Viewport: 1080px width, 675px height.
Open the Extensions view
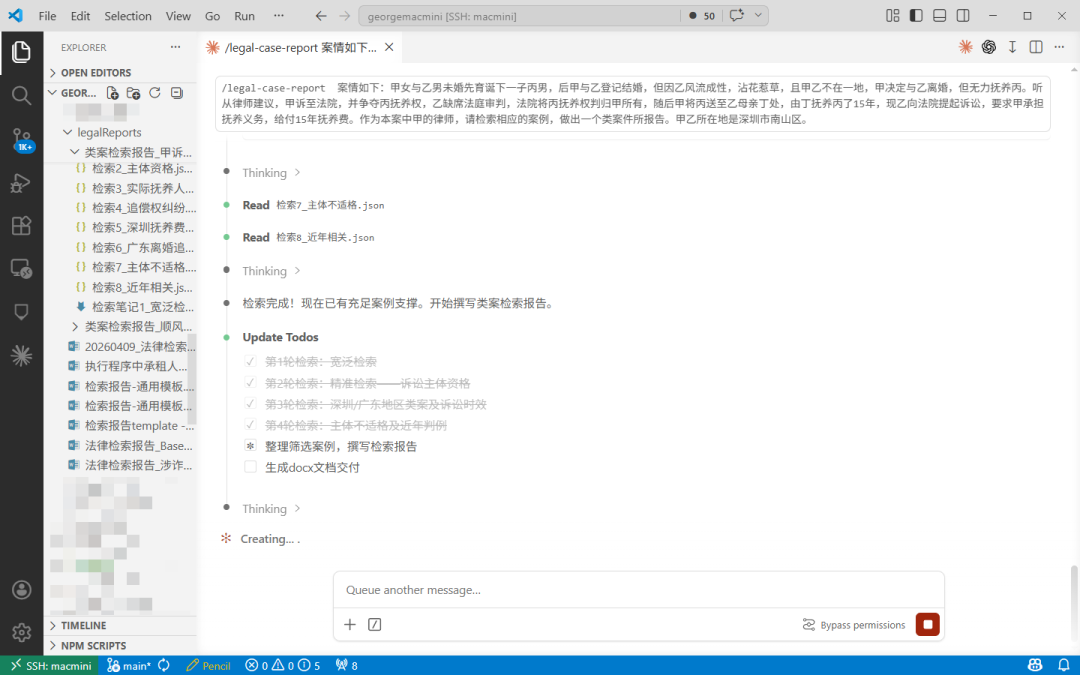tap(21, 225)
